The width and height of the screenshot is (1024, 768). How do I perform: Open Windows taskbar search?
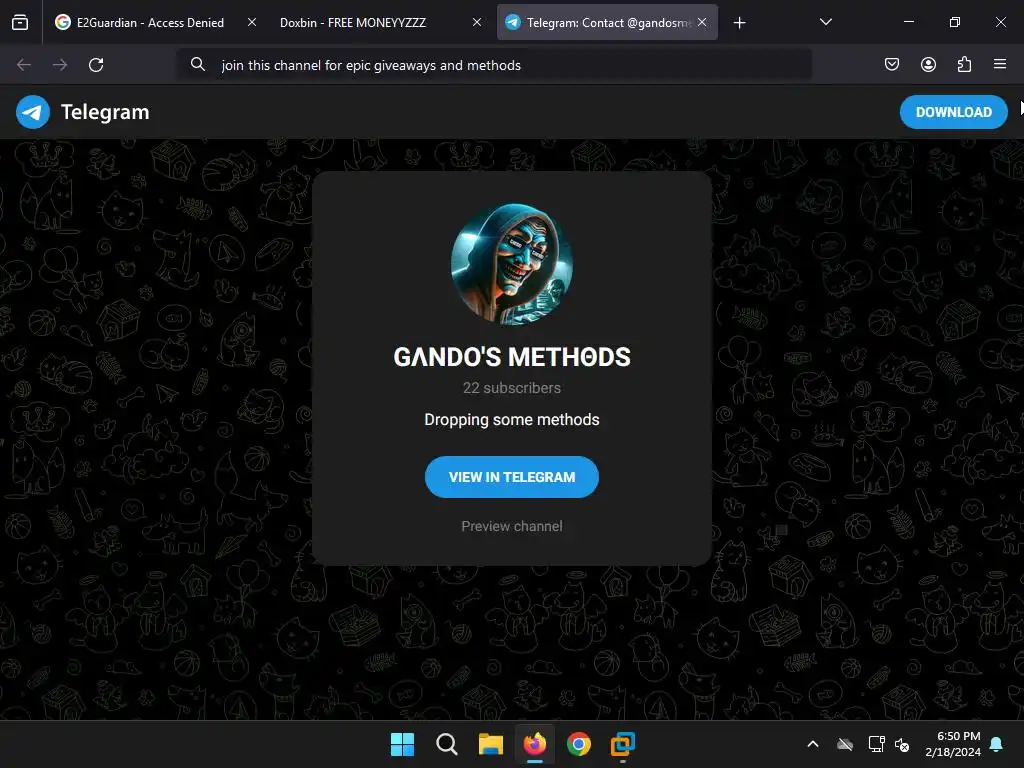coord(447,744)
